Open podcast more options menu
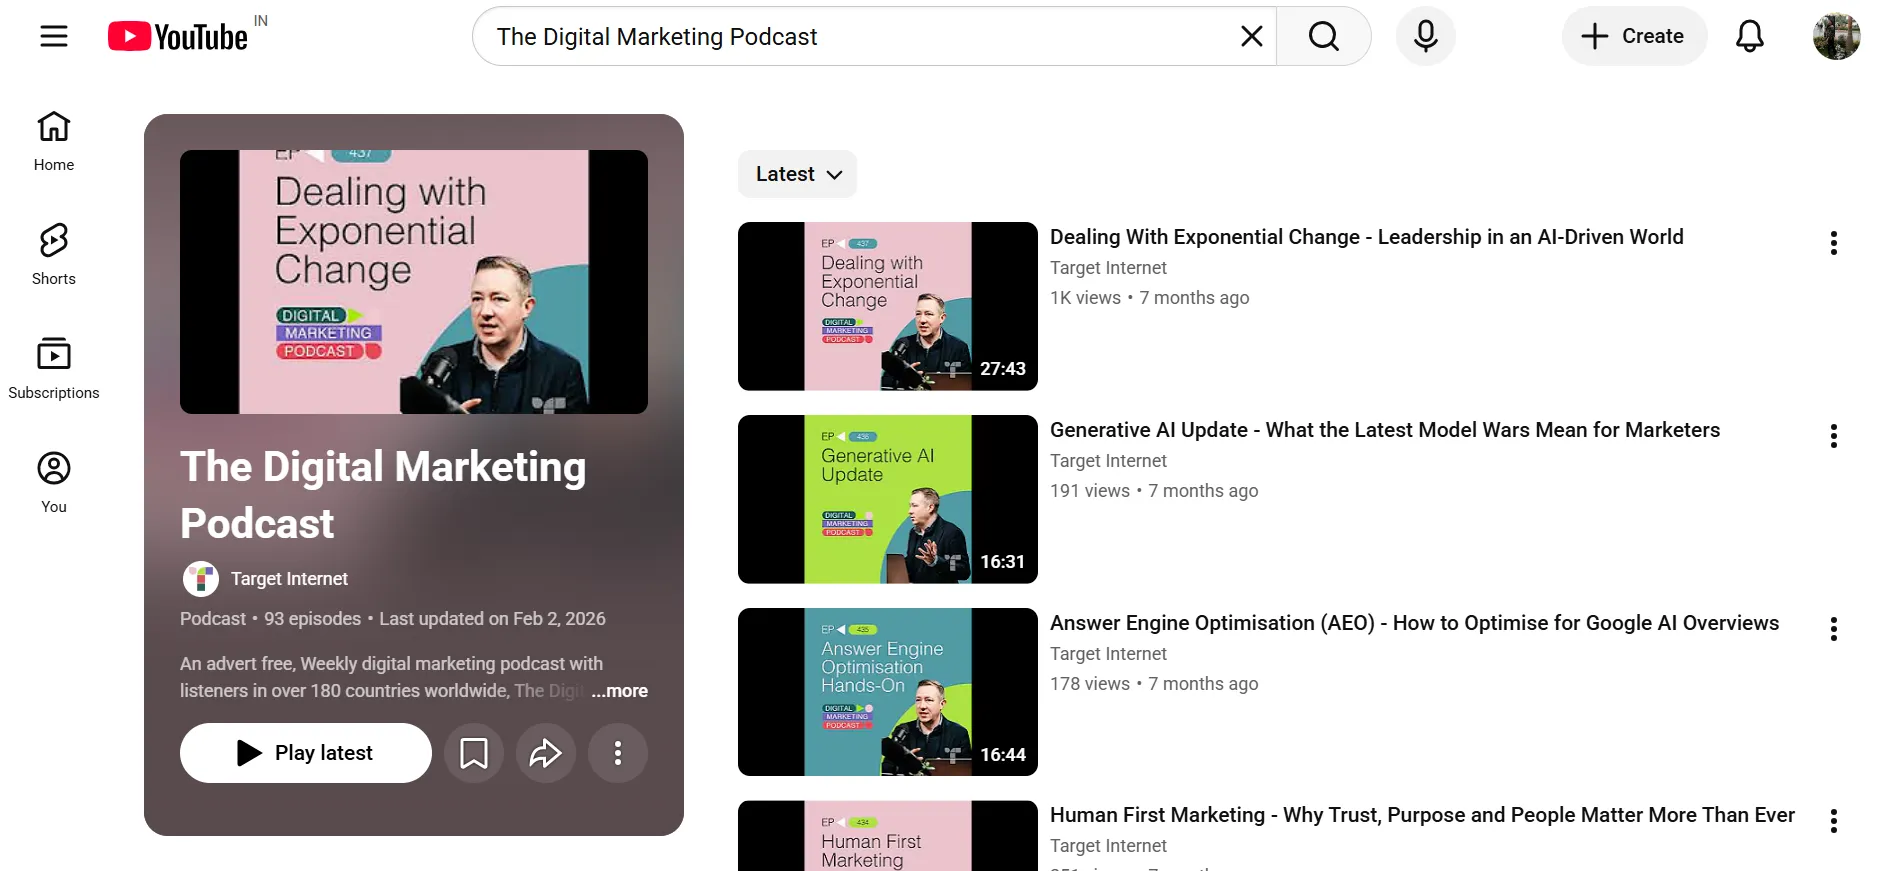 tap(618, 753)
